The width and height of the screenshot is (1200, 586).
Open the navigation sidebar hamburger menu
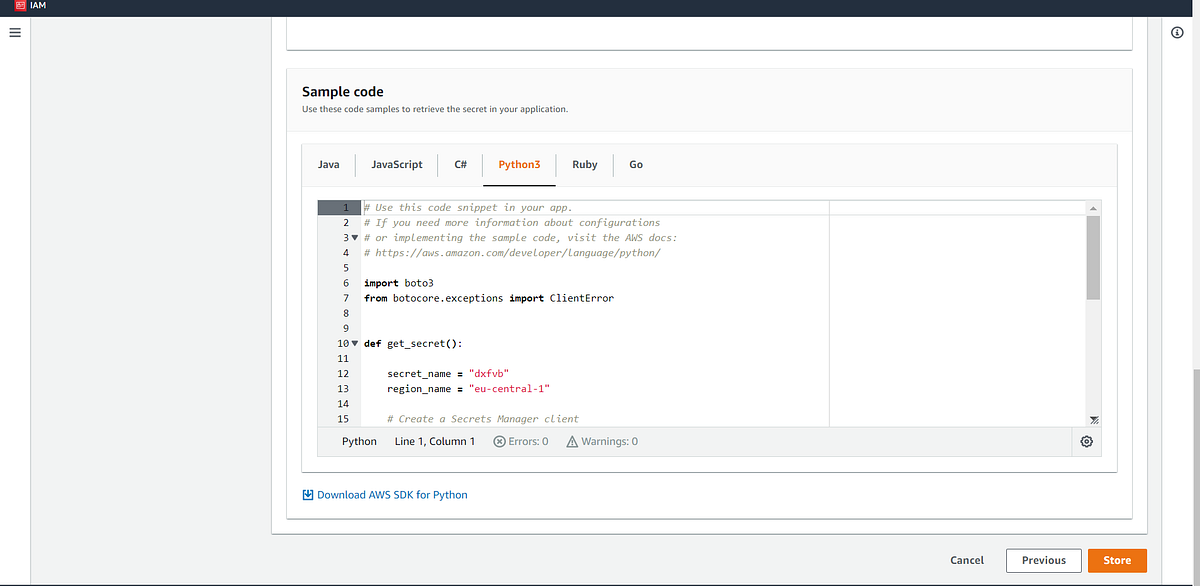(14, 32)
